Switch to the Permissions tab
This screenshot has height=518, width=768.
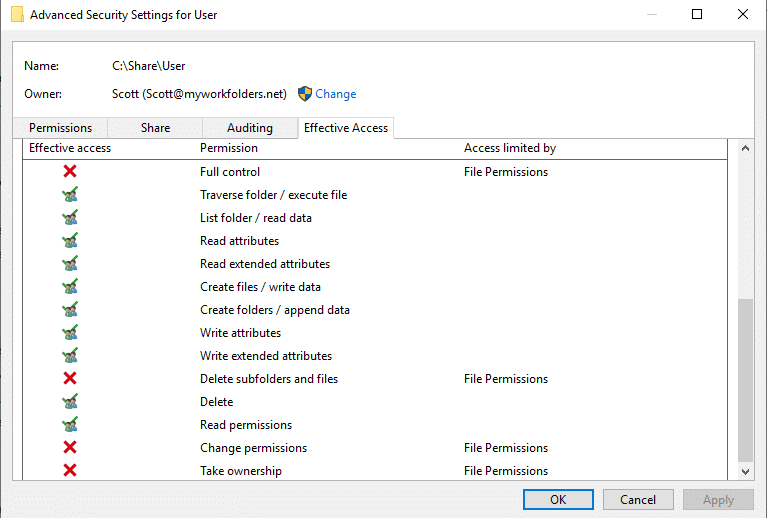[x=60, y=128]
